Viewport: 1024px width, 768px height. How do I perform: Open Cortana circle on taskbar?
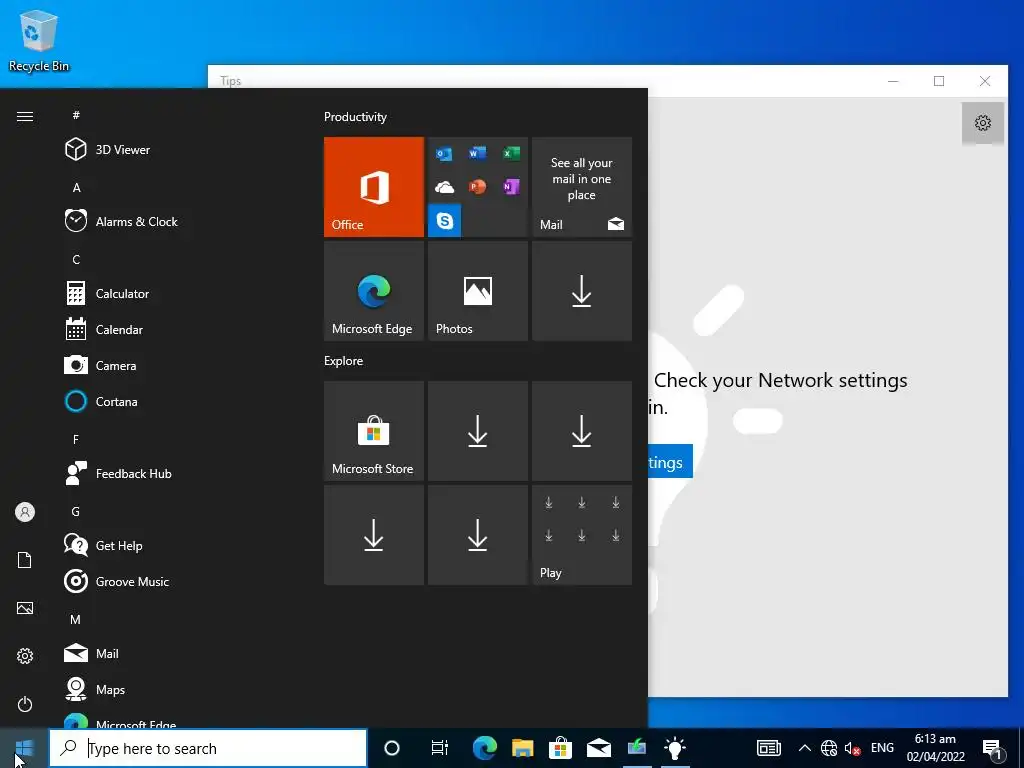coord(392,748)
